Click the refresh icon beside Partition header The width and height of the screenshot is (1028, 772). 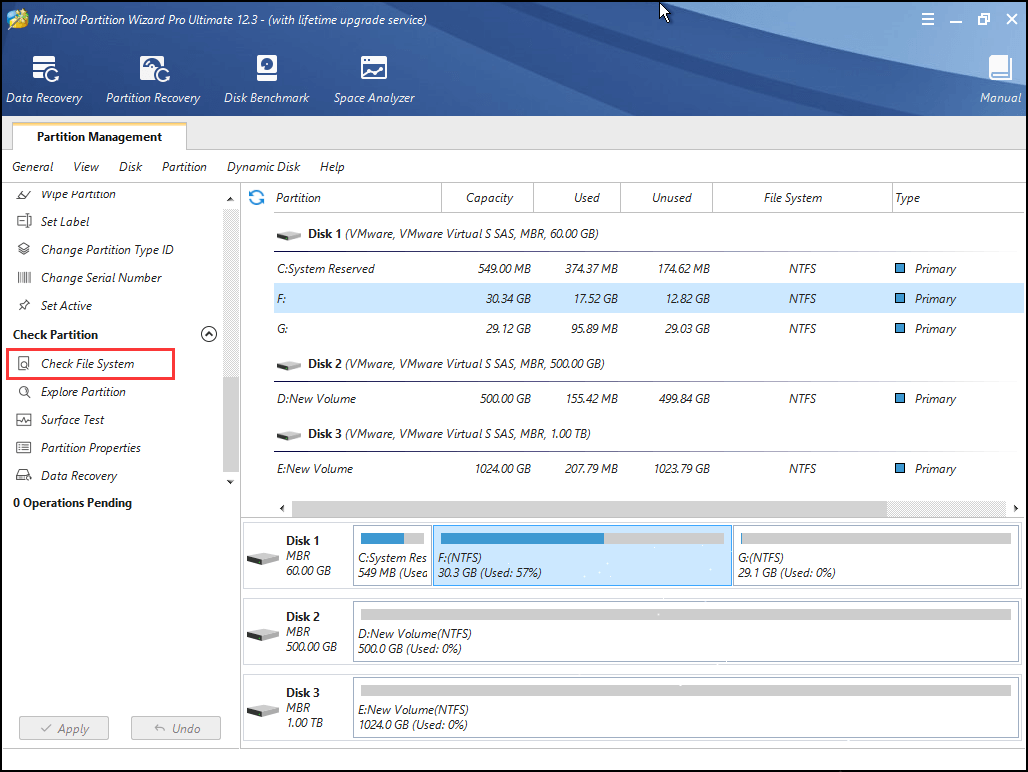256,197
